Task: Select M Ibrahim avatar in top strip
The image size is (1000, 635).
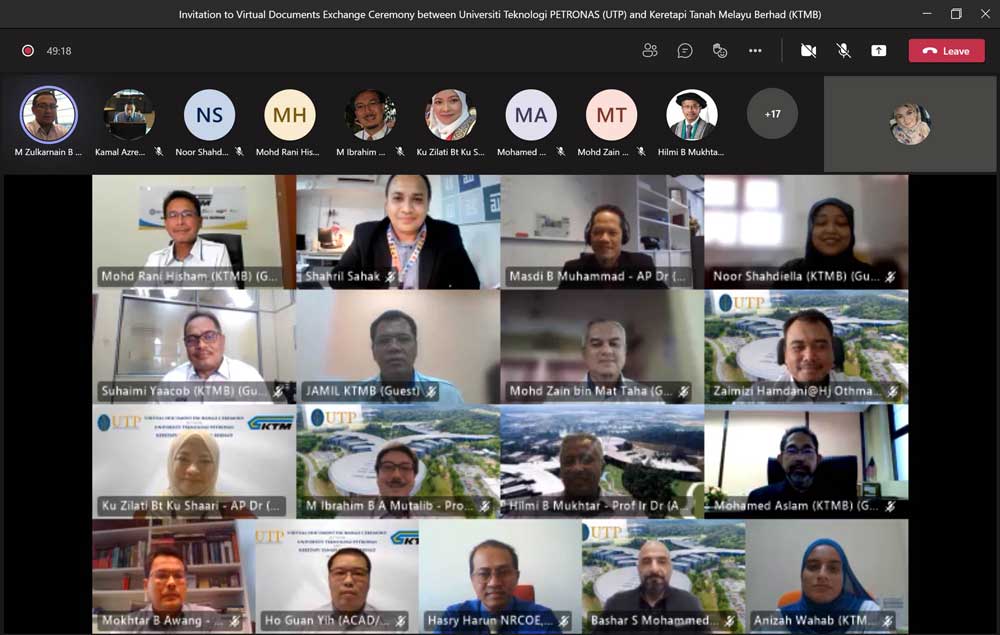Action: click(371, 115)
